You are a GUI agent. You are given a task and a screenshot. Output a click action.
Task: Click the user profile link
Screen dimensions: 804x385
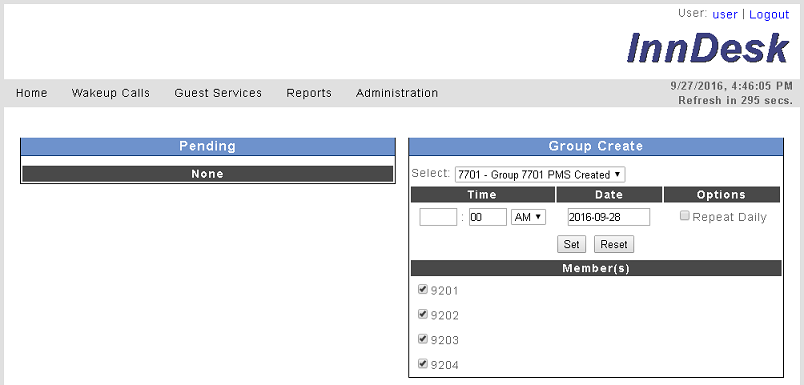pyautogui.click(x=725, y=14)
